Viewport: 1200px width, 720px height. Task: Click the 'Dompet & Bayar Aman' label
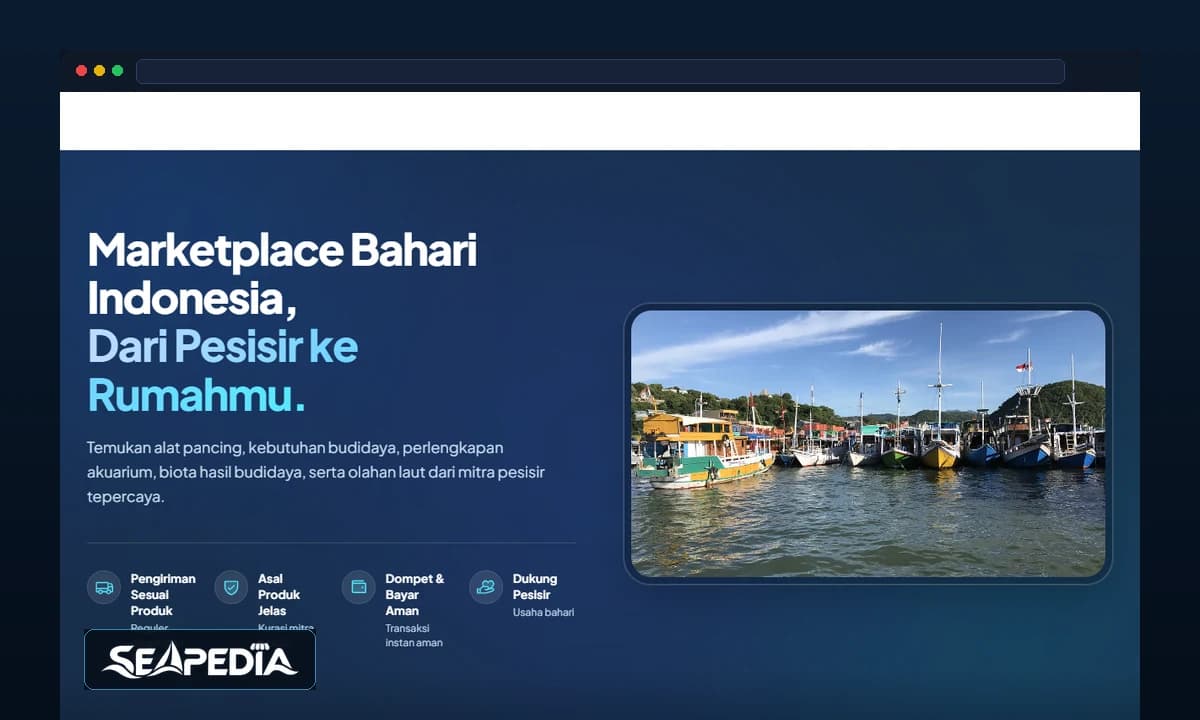pos(415,595)
